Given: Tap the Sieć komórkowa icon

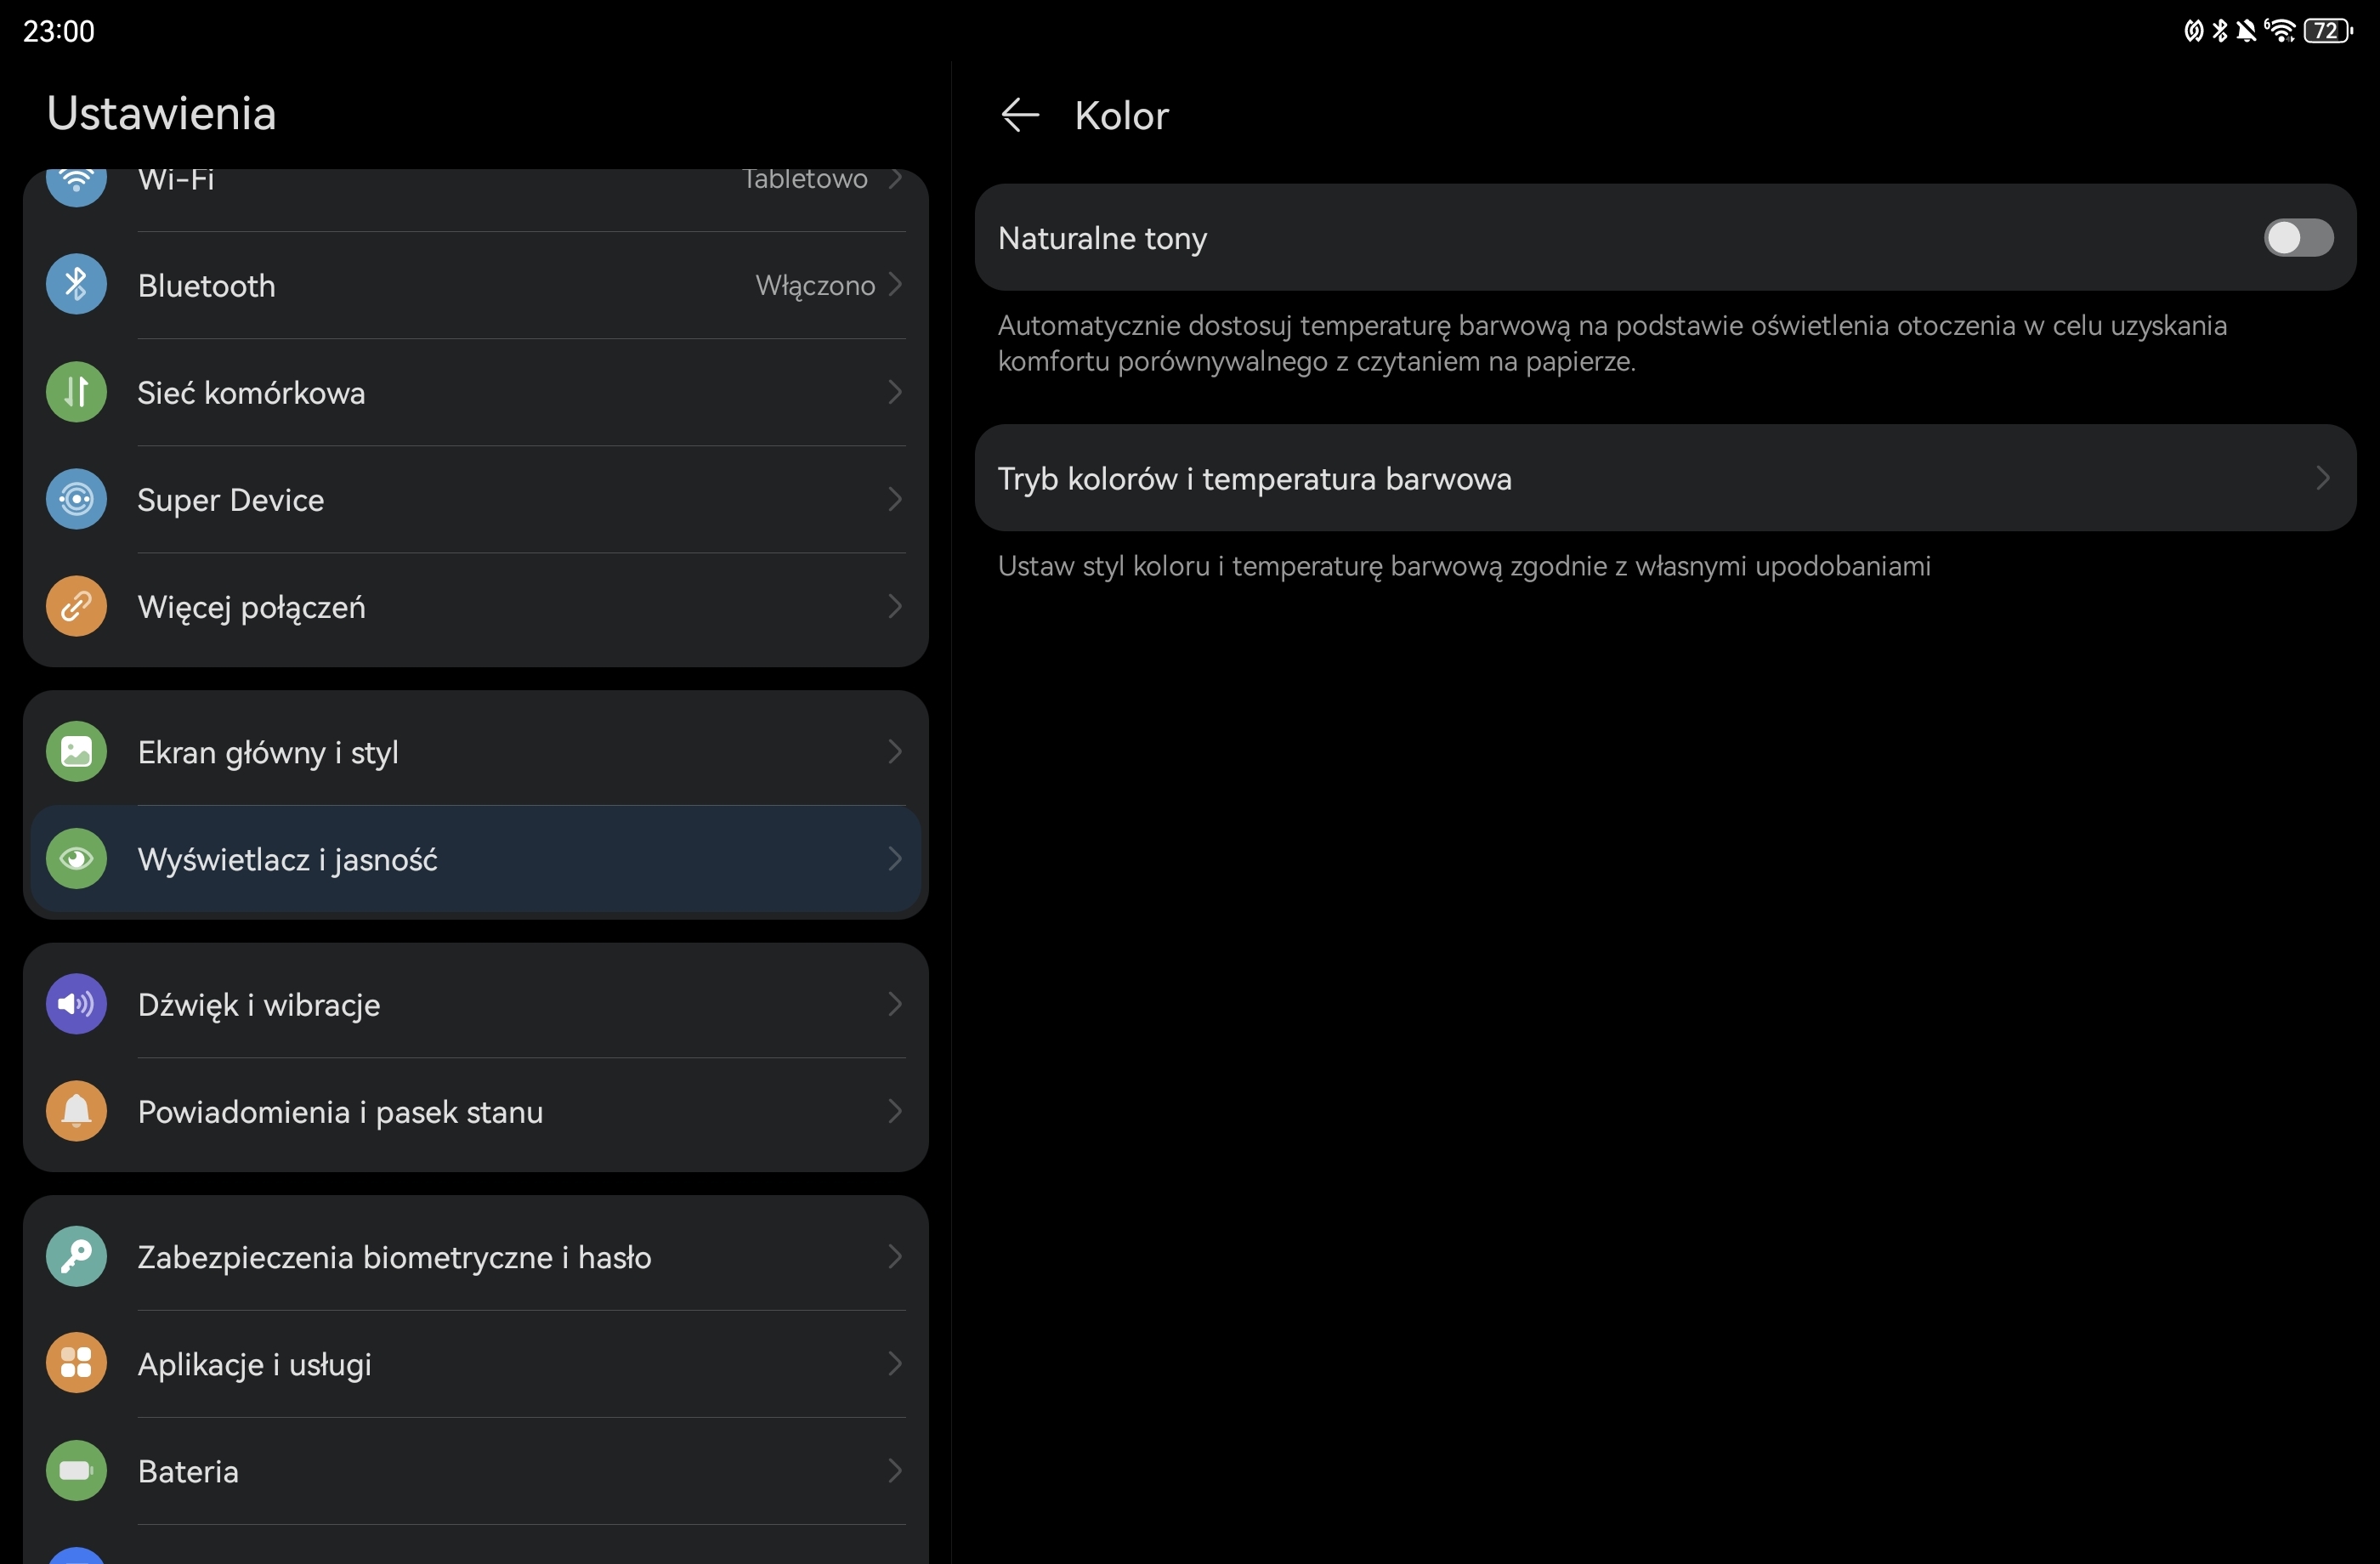Looking at the screenshot, I should click(x=76, y=392).
